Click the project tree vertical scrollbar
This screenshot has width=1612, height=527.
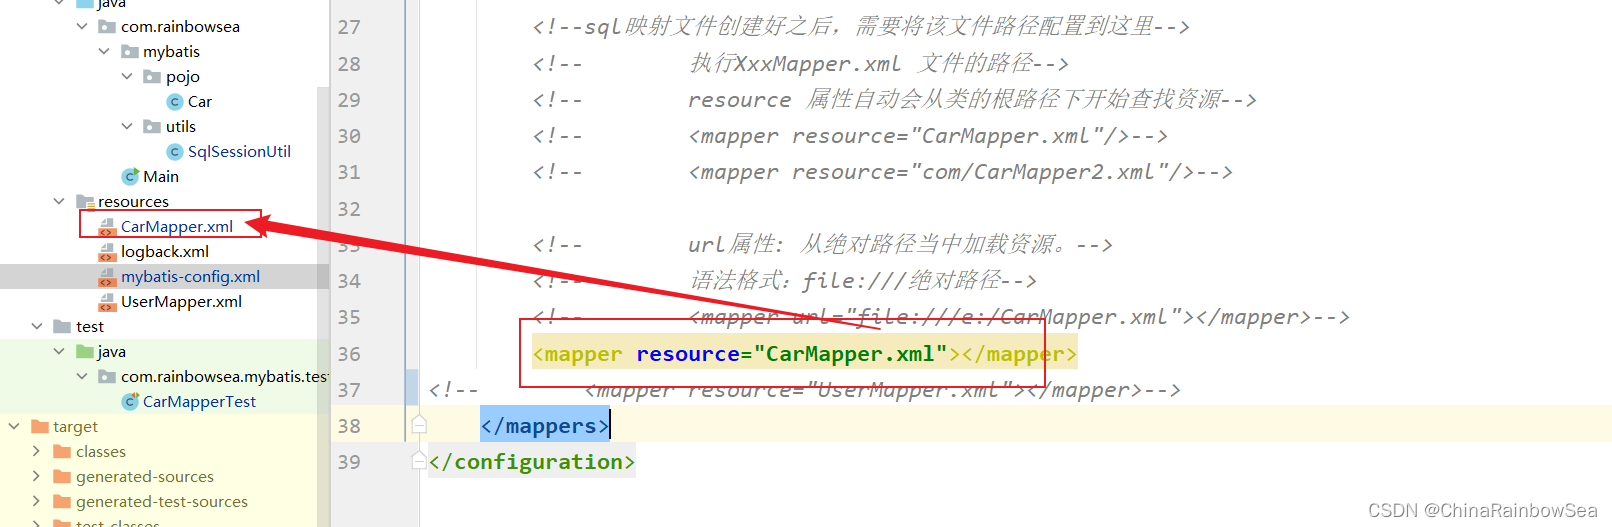[x=323, y=300]
